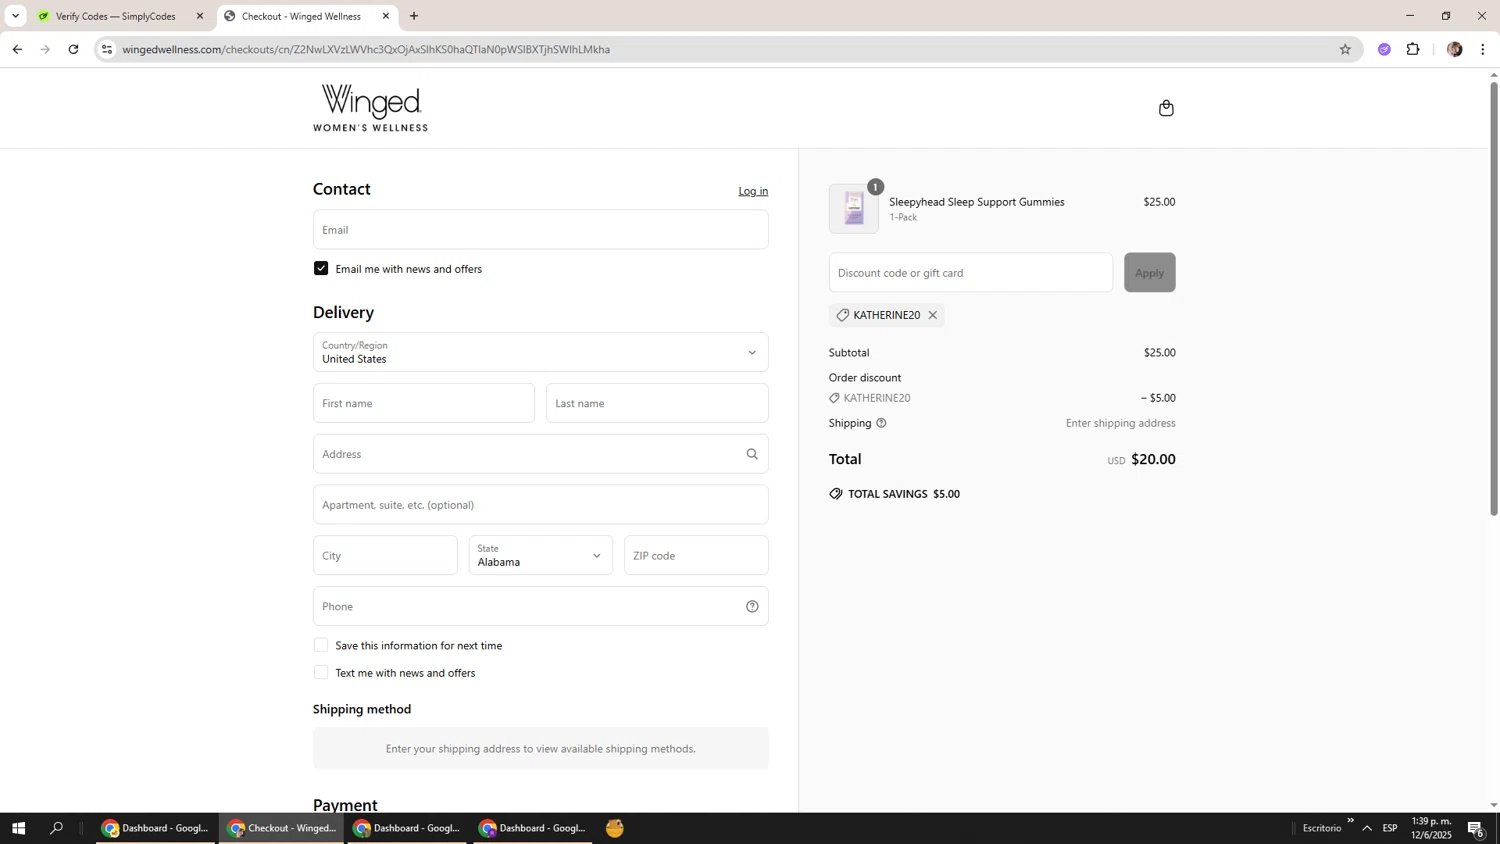Screen dimensions: 1500x844
Task: Open a new browser tab
Action: 414,16
